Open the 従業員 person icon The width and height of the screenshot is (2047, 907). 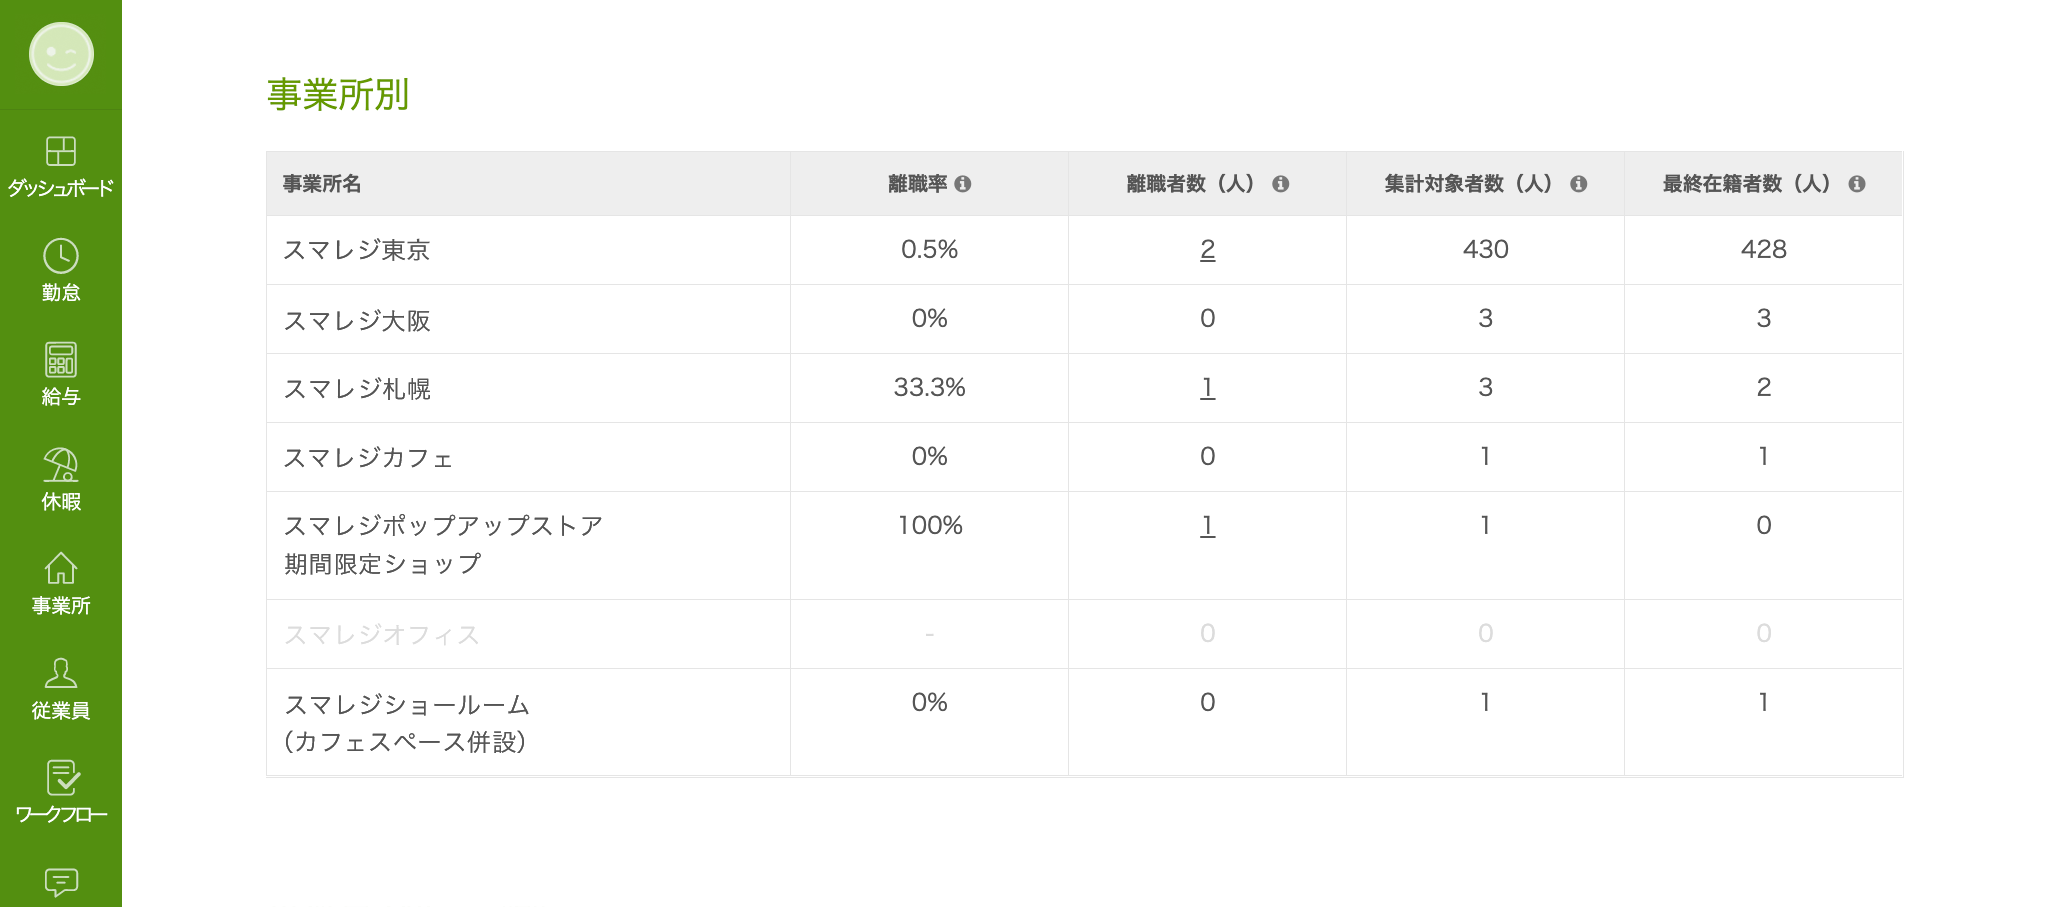click(x=61, y=673)
